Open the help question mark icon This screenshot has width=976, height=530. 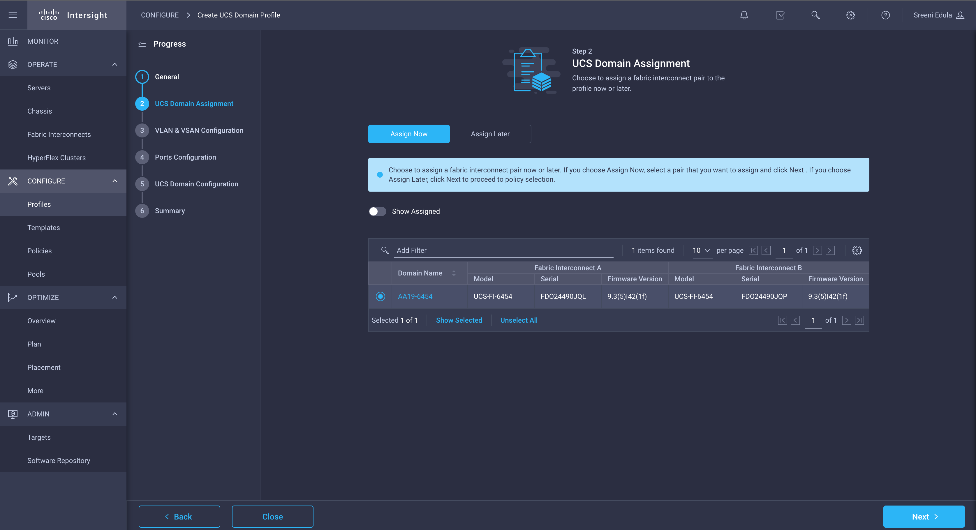point(885,15)
